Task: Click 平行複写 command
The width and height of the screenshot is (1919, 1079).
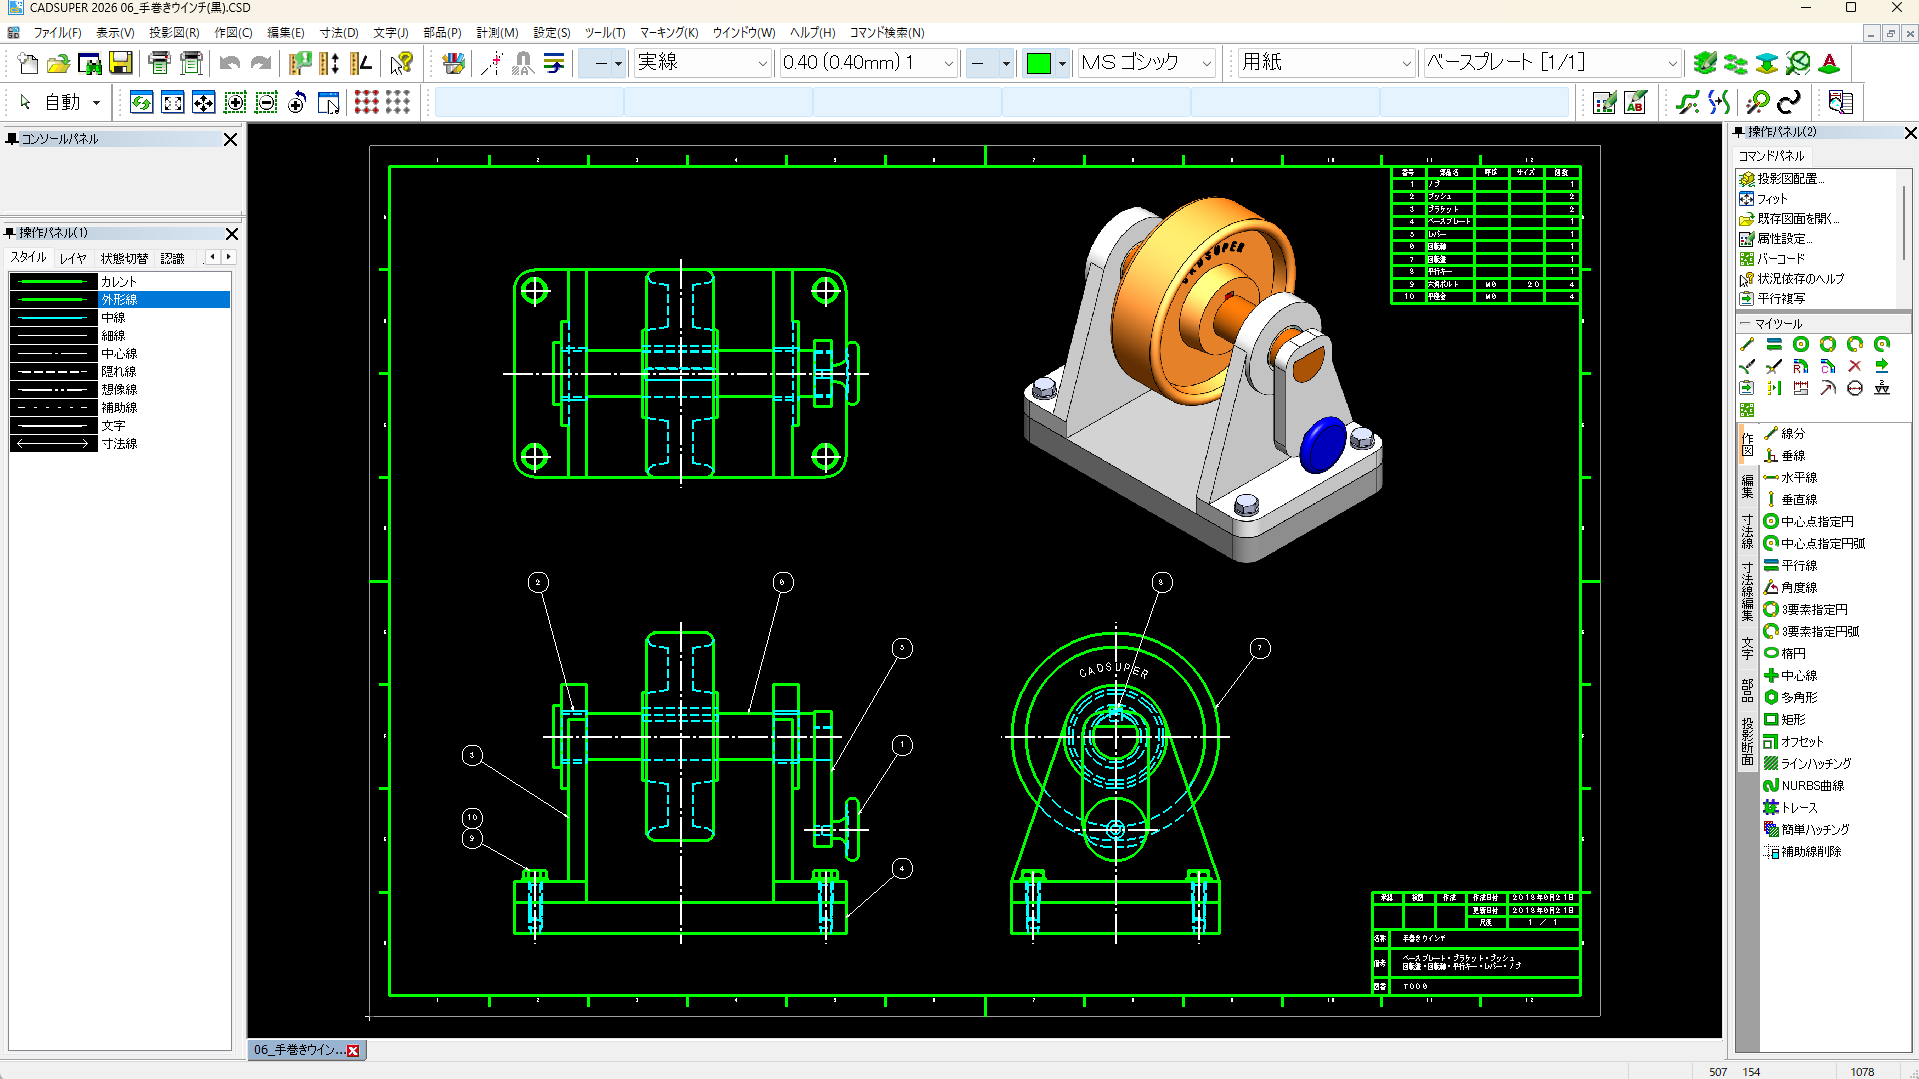Action: [x=1772, y=298]
